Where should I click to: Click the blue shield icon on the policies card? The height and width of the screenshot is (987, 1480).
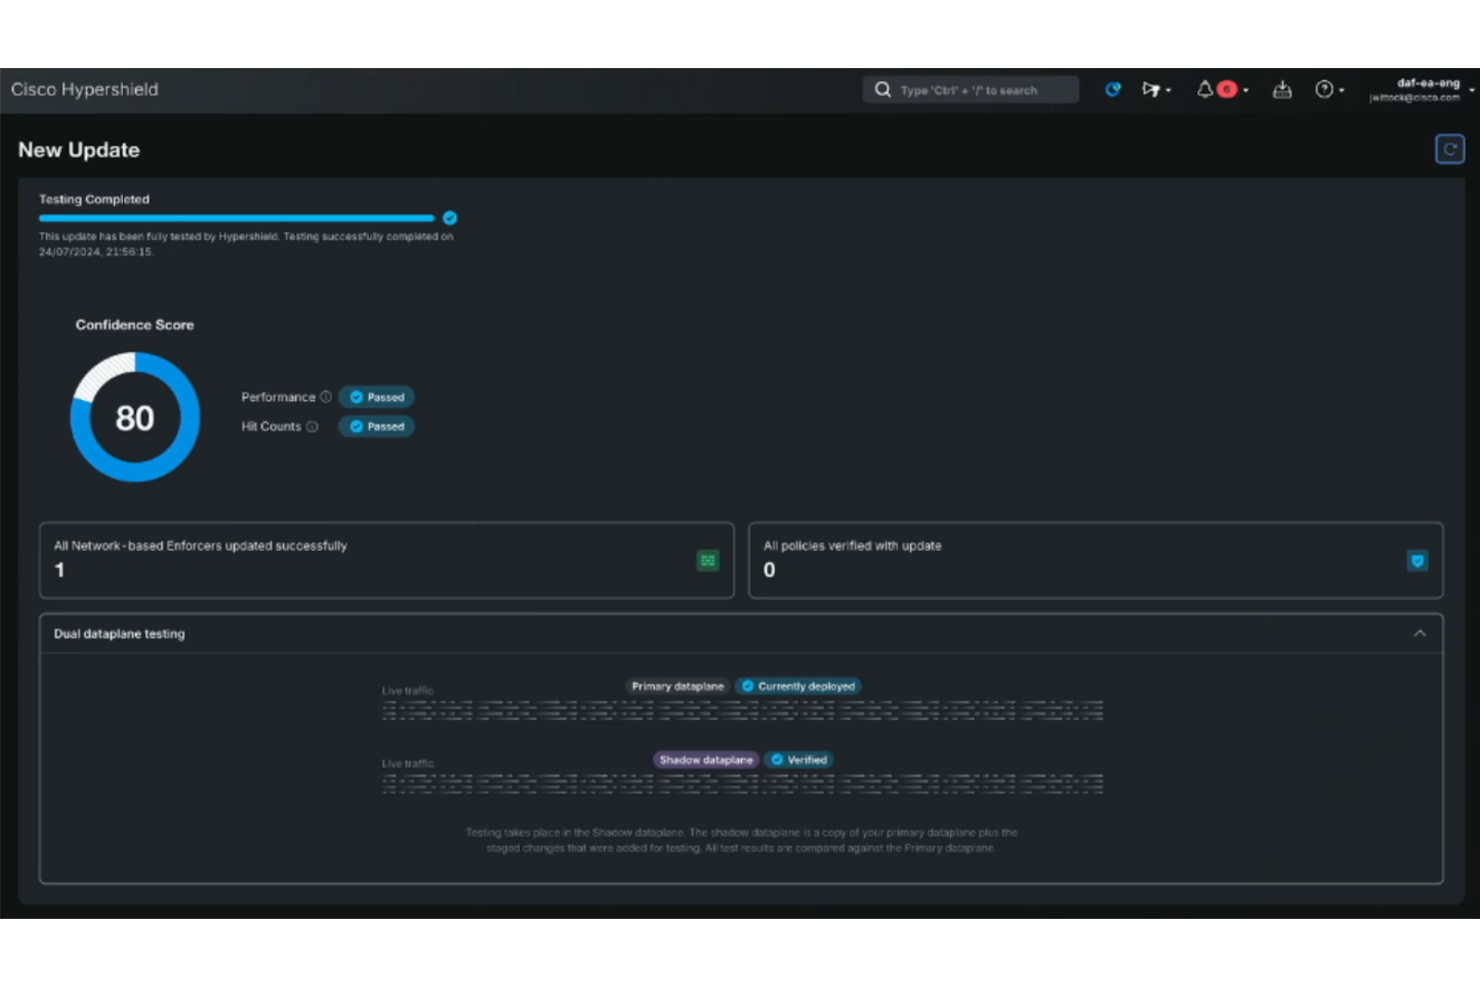click(x=1418, y=561)
